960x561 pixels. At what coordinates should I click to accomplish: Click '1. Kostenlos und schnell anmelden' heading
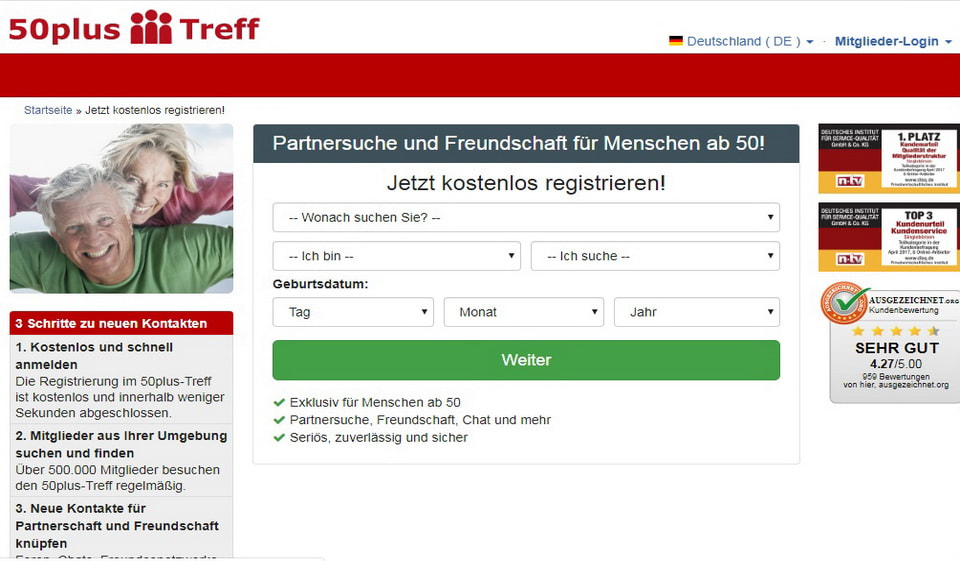94,356
